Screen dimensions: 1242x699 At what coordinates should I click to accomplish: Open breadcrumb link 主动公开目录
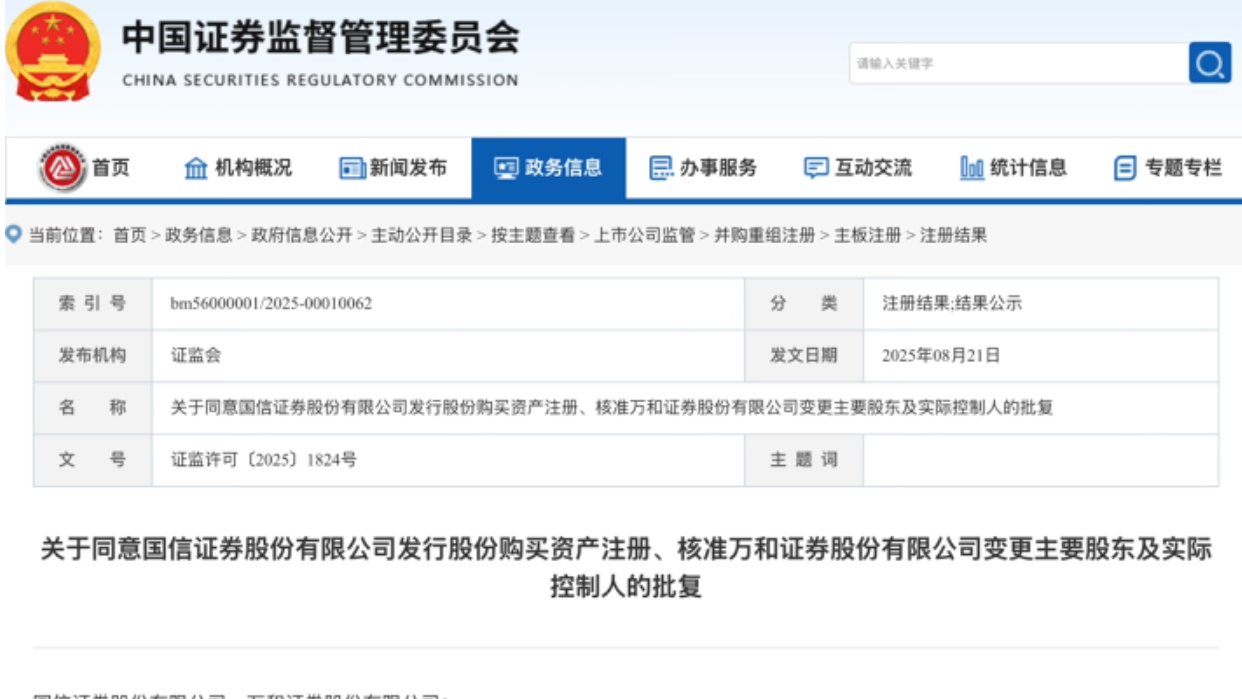[x=421, y=235]
